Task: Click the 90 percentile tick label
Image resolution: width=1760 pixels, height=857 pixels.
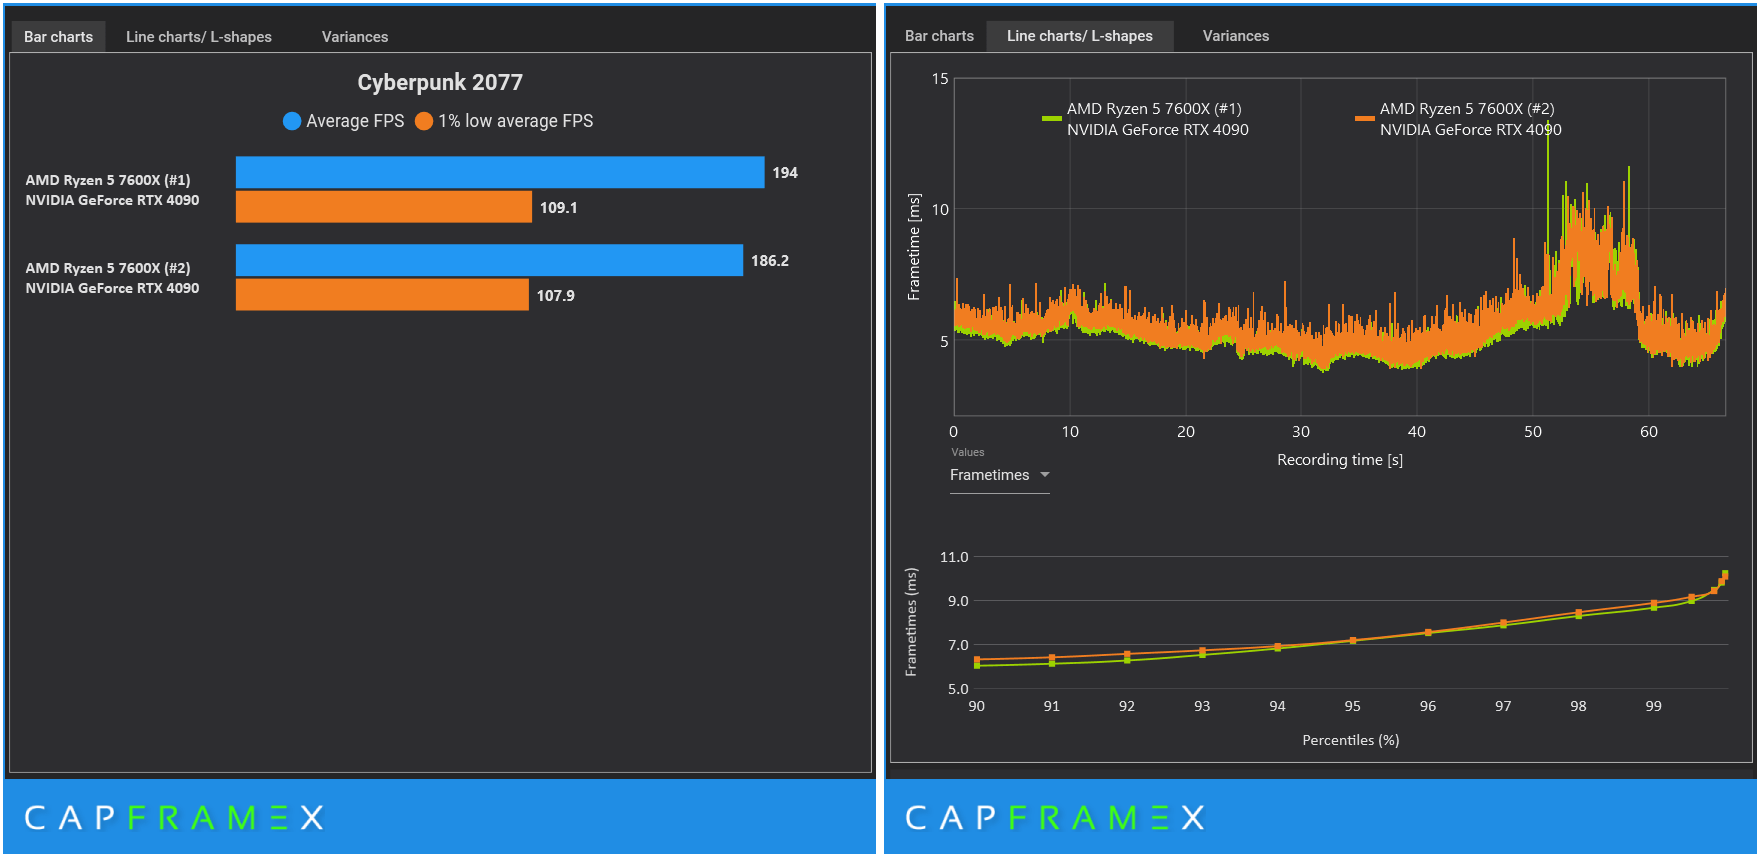Action: point(977,706)
